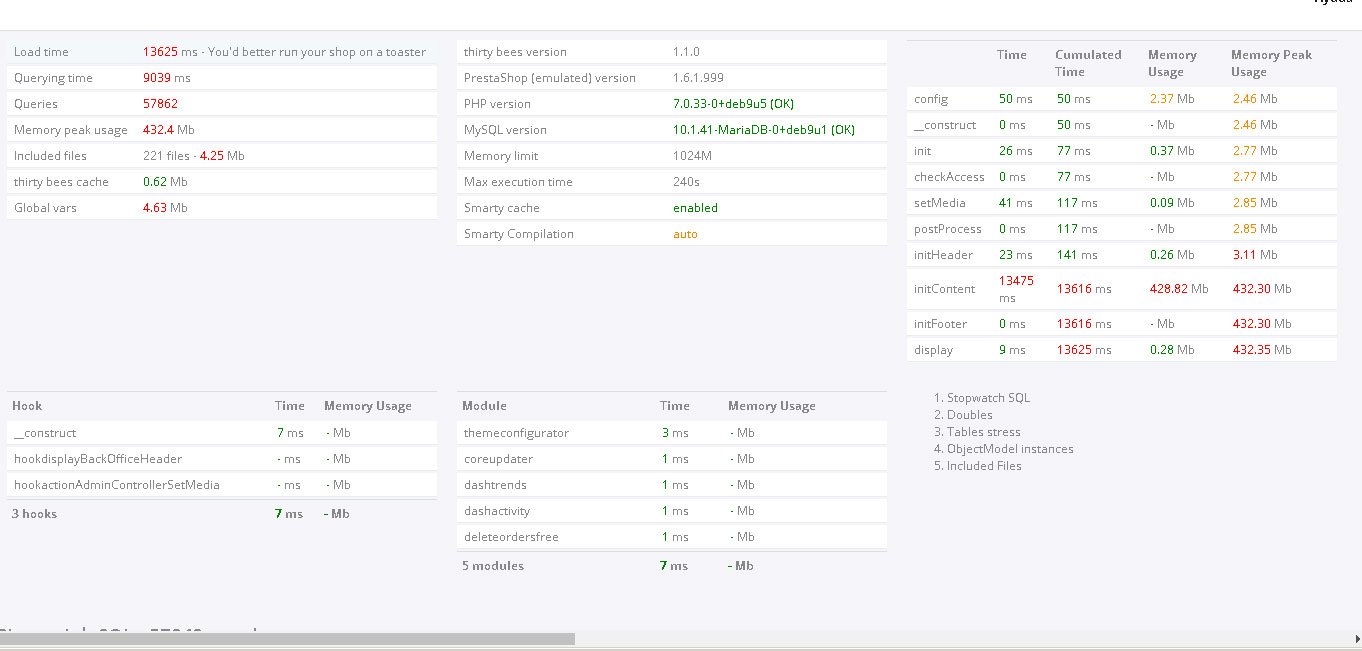Click the Queries count 57862

160,104
